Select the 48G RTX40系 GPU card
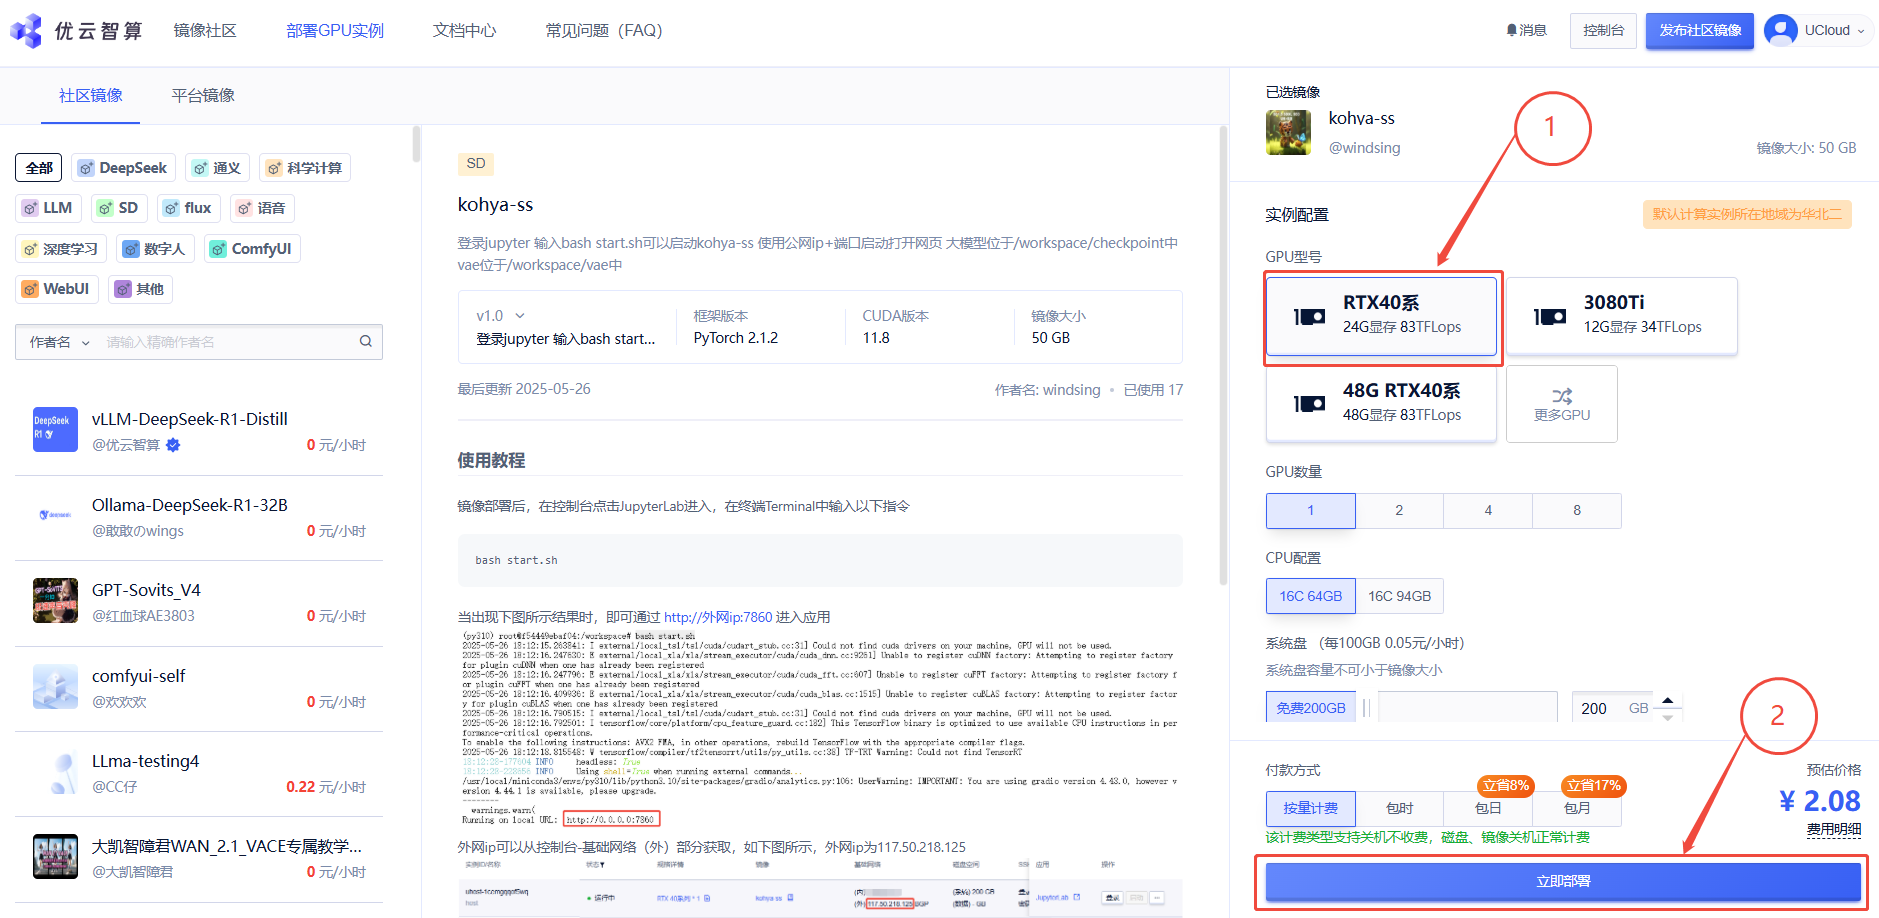 coord(1381,403)
